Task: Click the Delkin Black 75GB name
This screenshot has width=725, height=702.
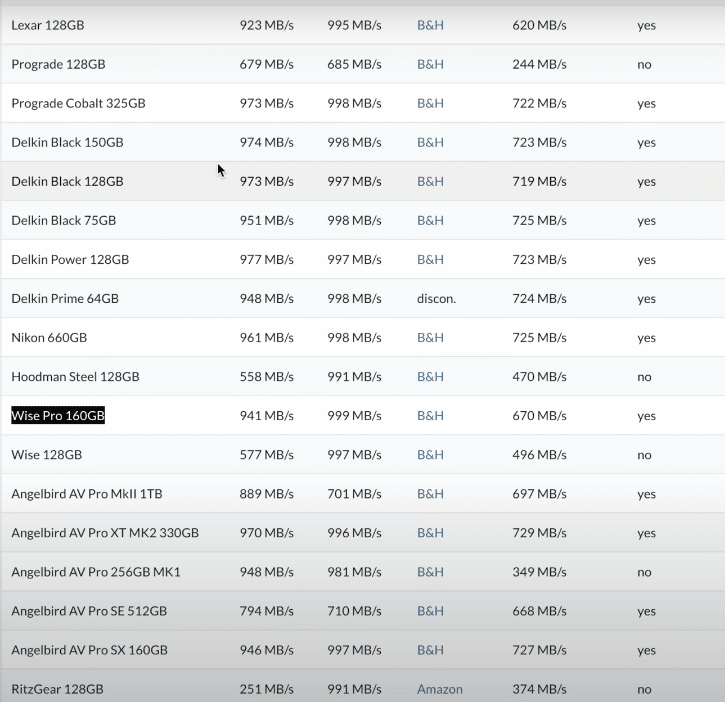Action: (x=64, y=220)
